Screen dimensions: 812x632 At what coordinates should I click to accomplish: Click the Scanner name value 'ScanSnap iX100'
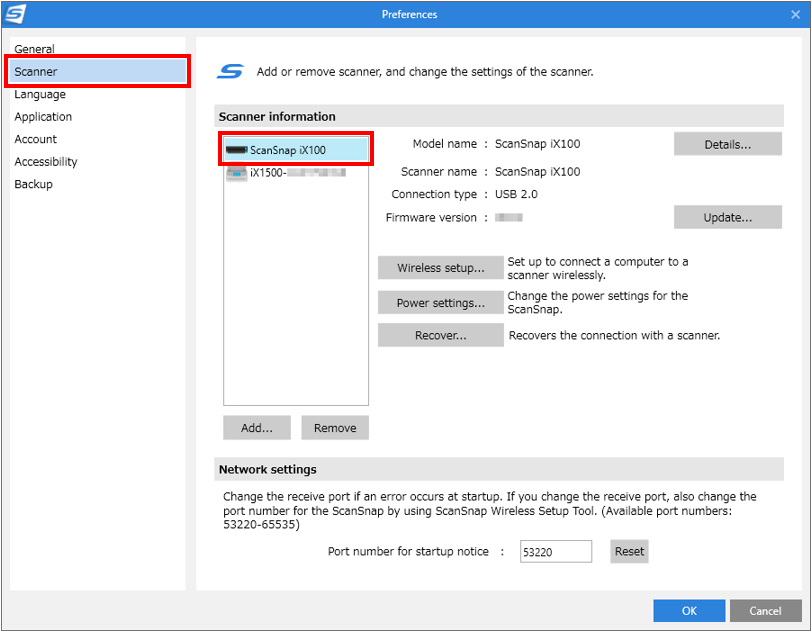coord(538,171)
